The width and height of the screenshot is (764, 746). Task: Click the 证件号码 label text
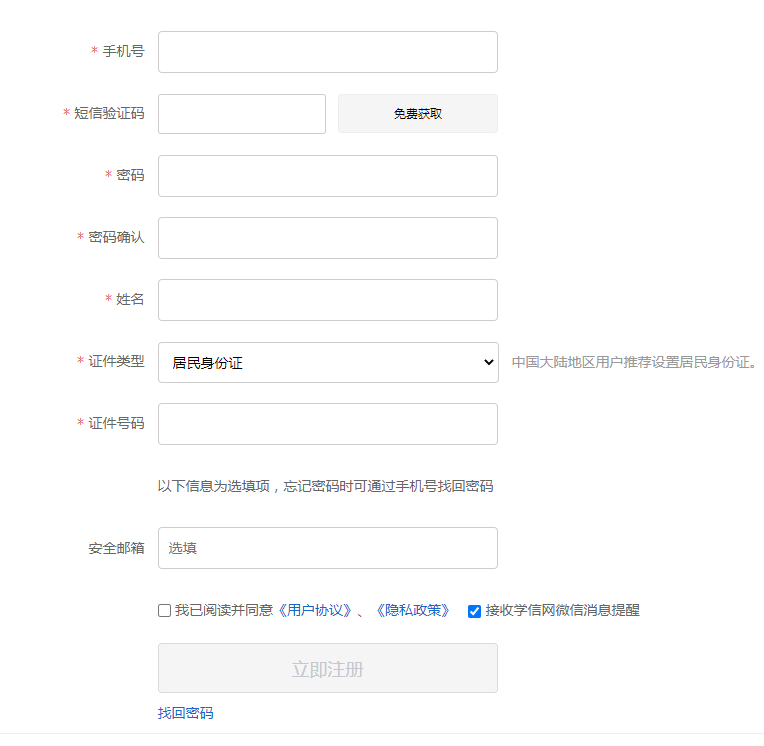coord(116,423)
